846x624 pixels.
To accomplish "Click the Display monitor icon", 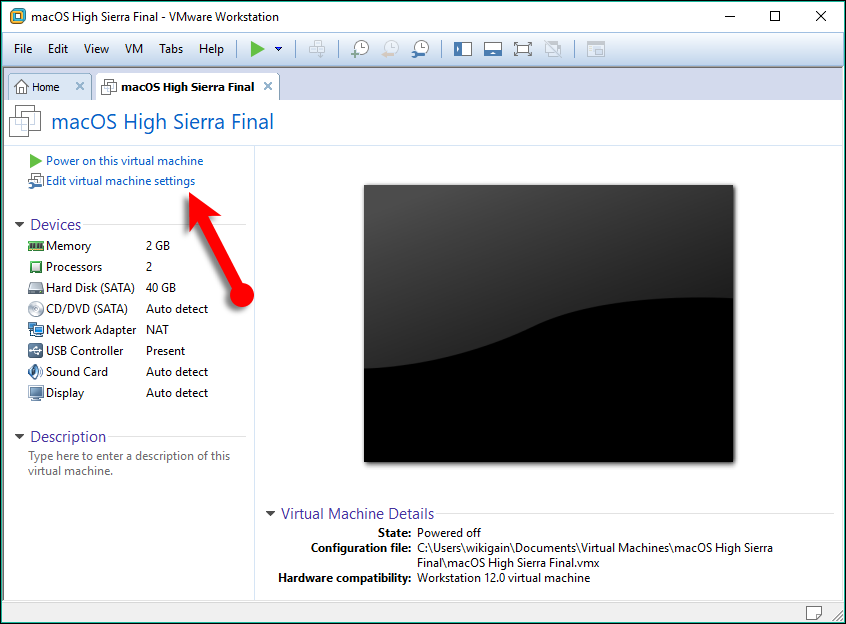I will (36, 393).
